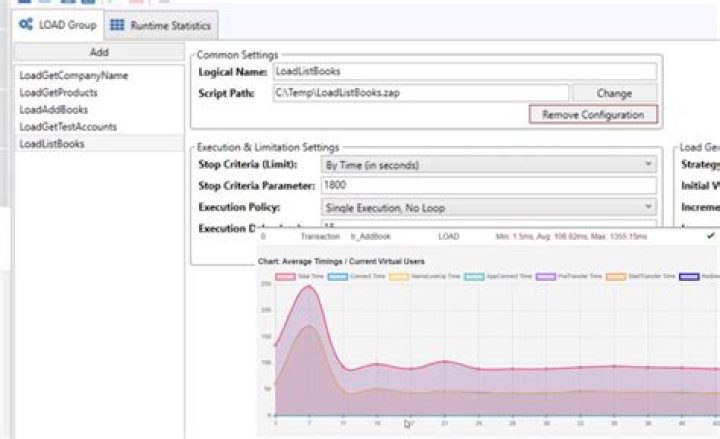The width and height of the screenshot is (720, 439).
Task: Click the Change script path button
Action: 614,93
